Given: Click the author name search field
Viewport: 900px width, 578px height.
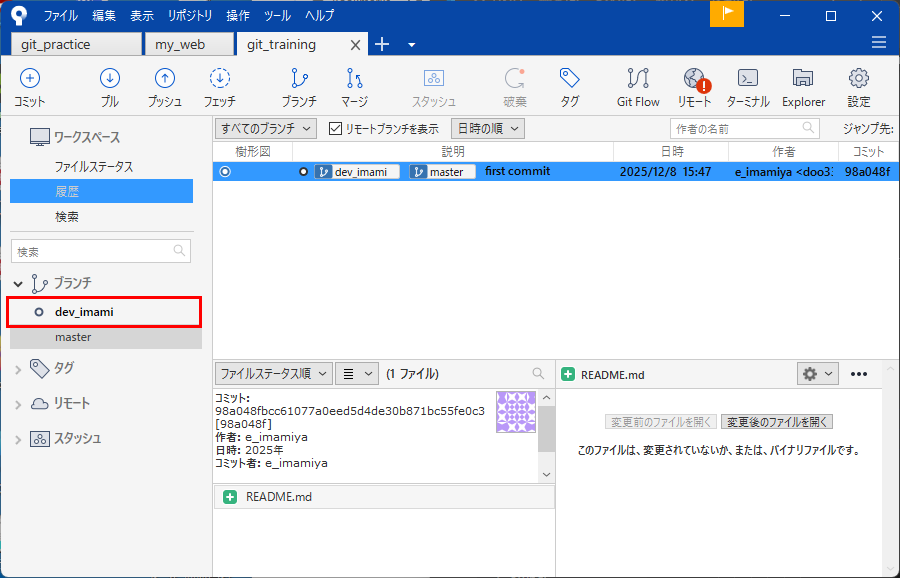Looking at the screenshot, I should click(736, 129).
